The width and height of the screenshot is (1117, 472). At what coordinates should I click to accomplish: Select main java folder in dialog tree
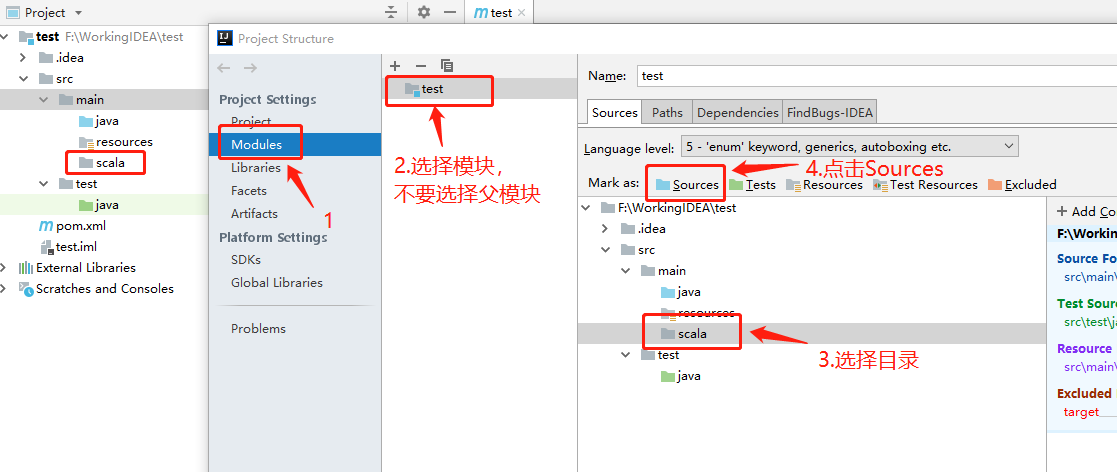[681, 292]
